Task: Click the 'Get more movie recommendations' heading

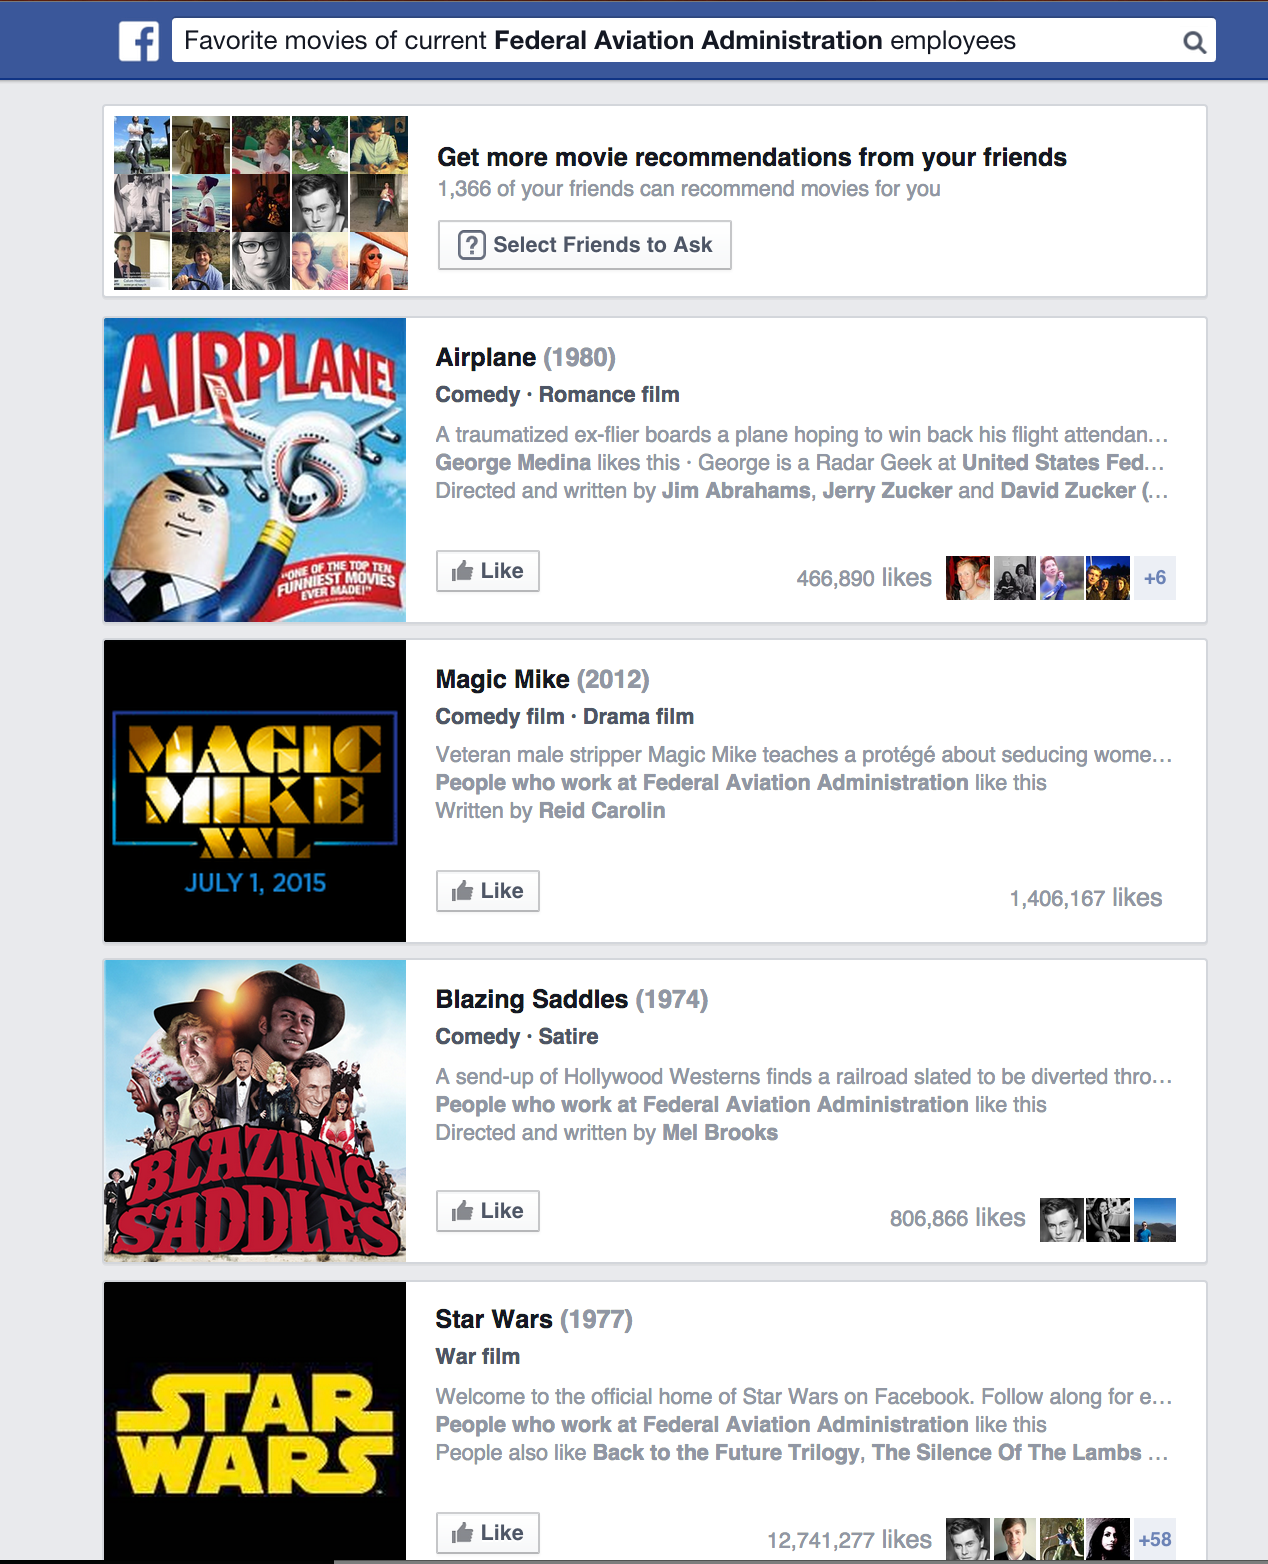Action: (752, 157)
